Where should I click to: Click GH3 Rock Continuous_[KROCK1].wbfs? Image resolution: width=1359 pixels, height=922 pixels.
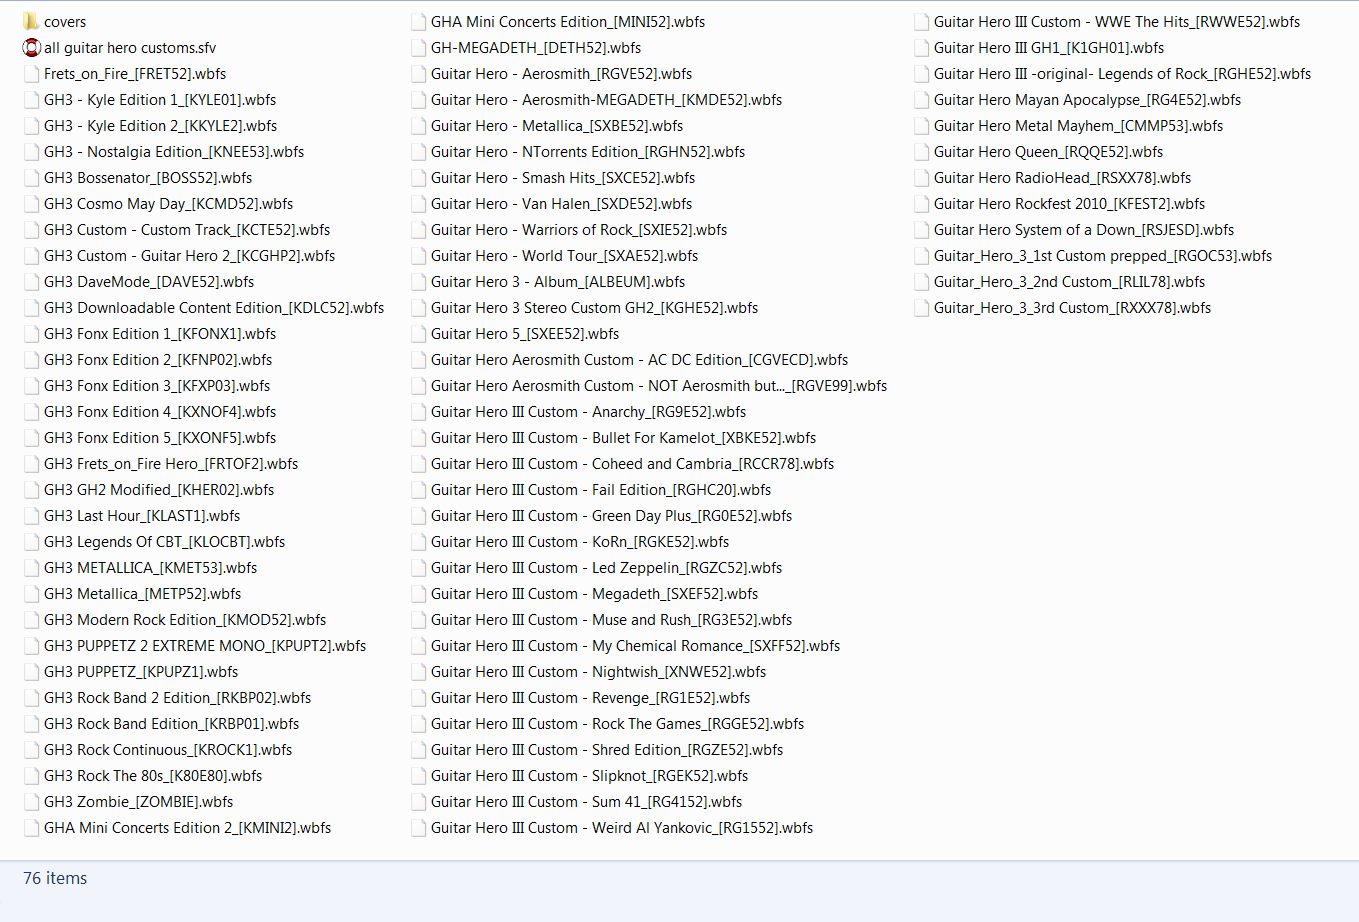[x=168, y=749]
